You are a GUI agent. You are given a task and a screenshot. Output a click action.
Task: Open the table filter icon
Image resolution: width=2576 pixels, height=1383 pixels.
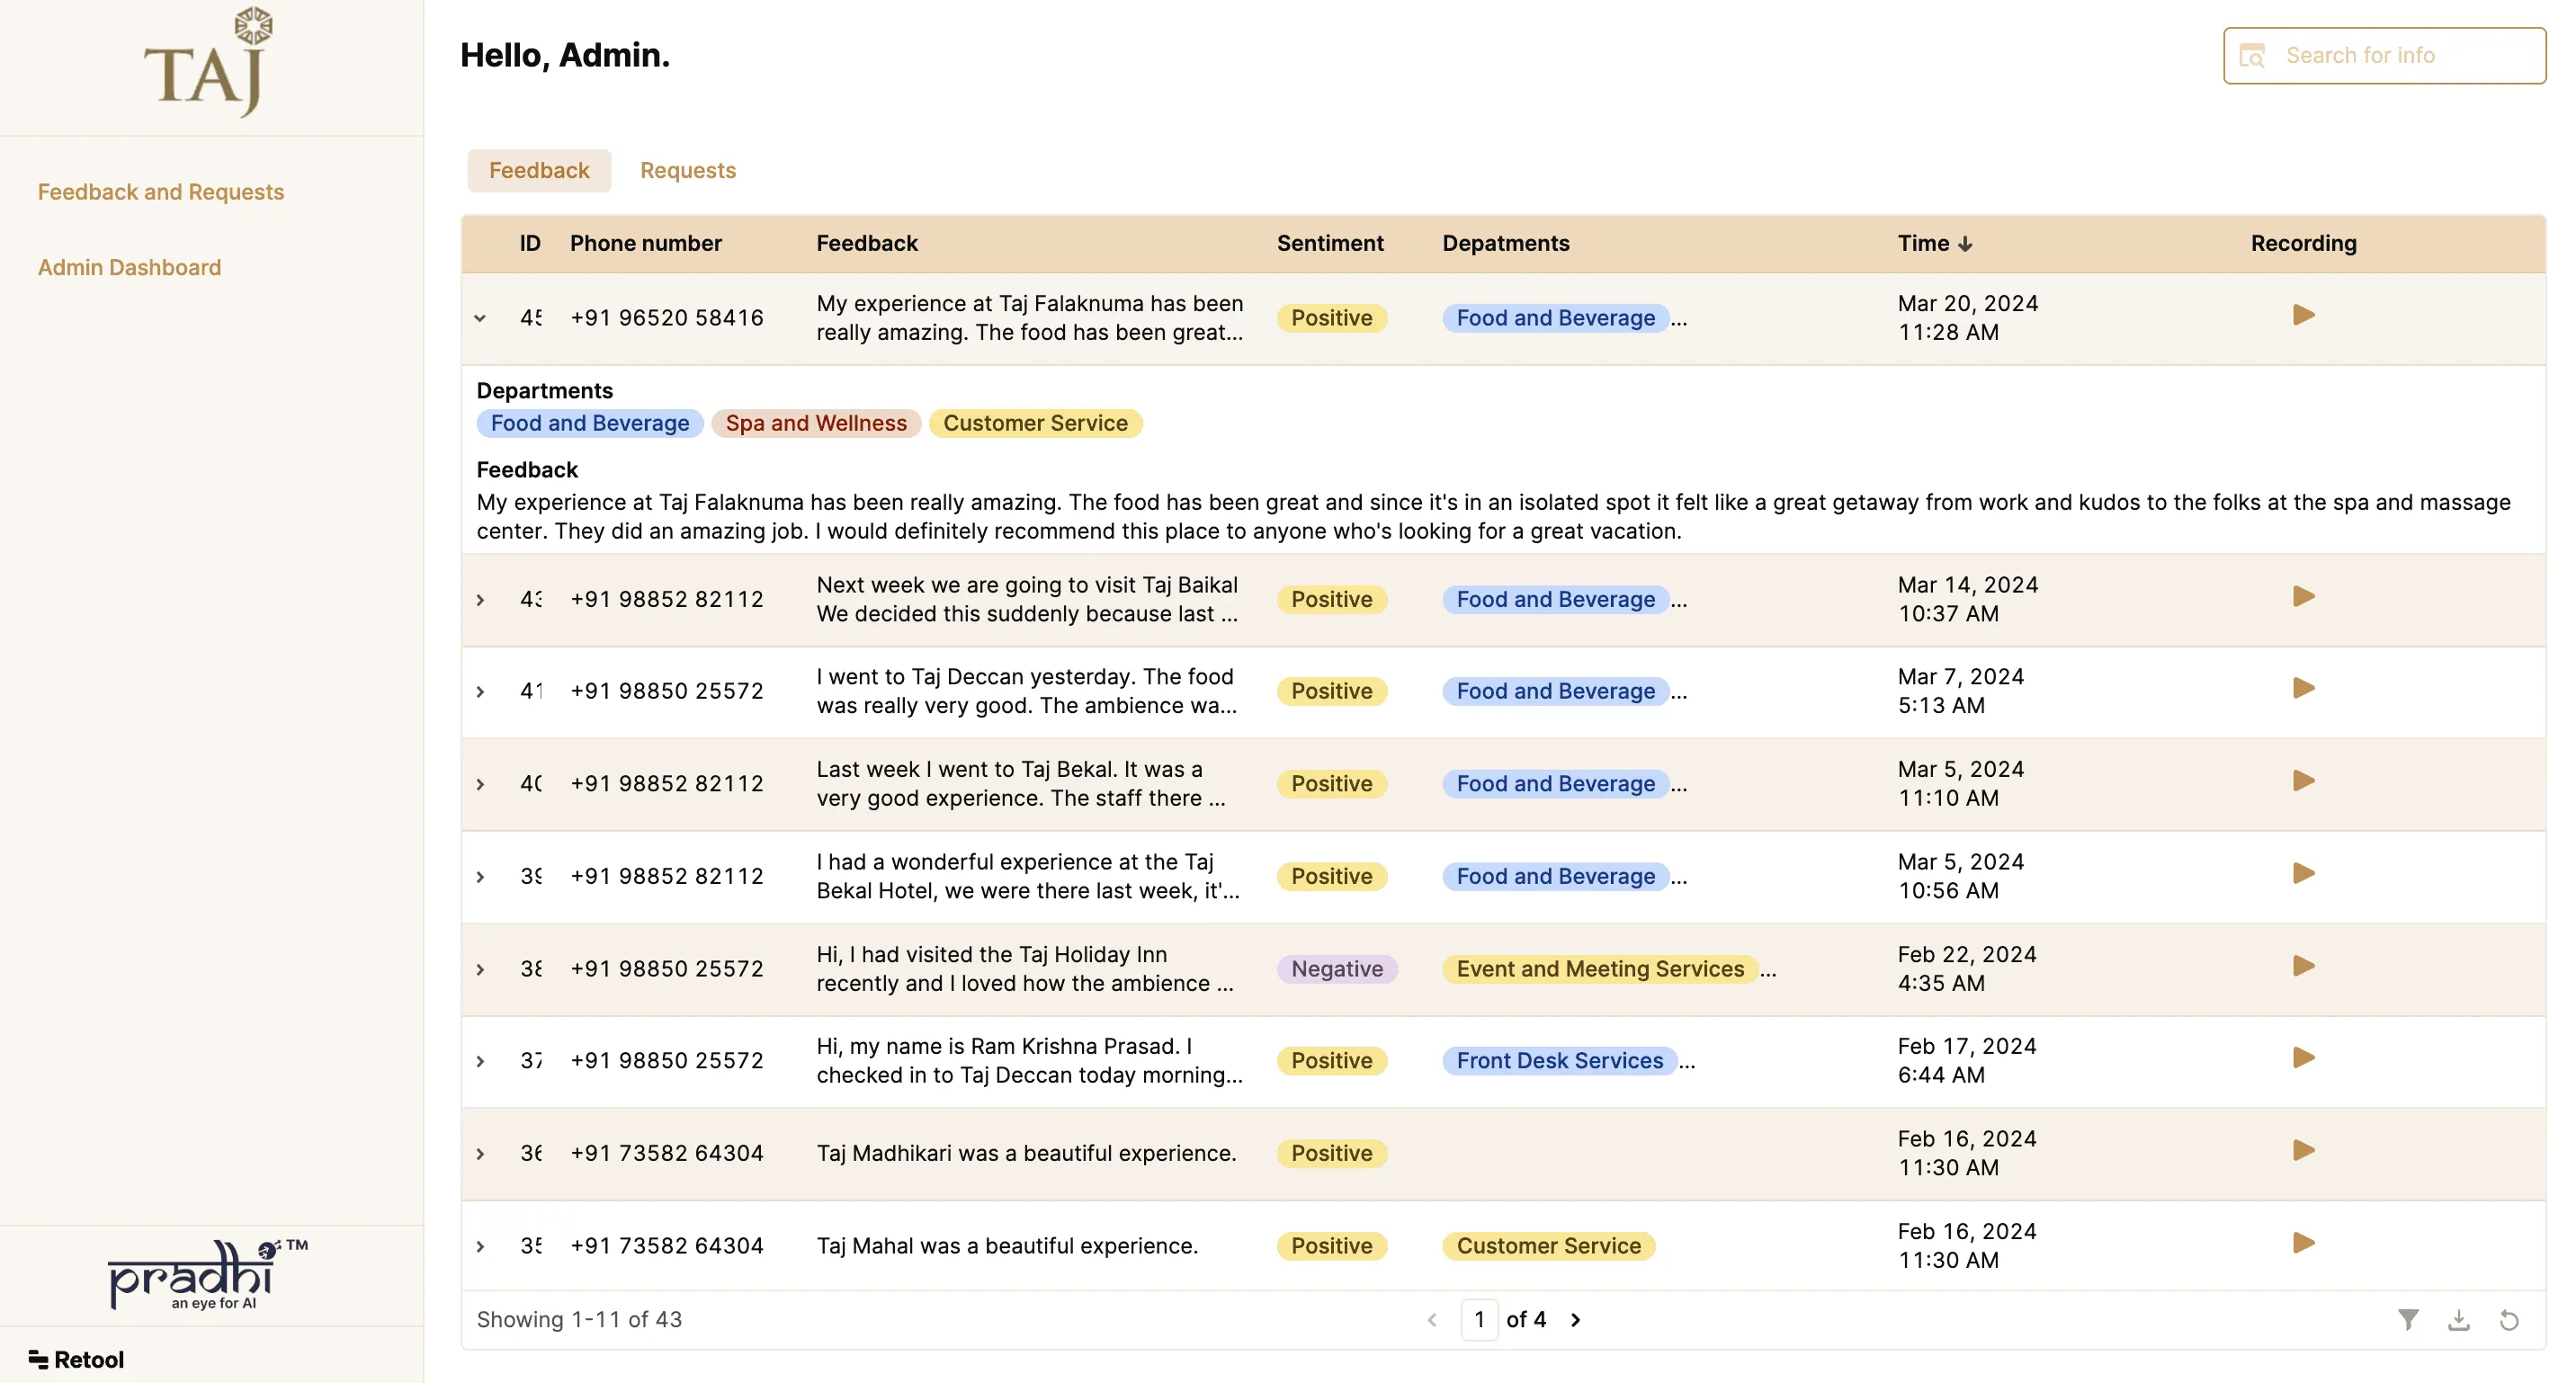2408,1320
